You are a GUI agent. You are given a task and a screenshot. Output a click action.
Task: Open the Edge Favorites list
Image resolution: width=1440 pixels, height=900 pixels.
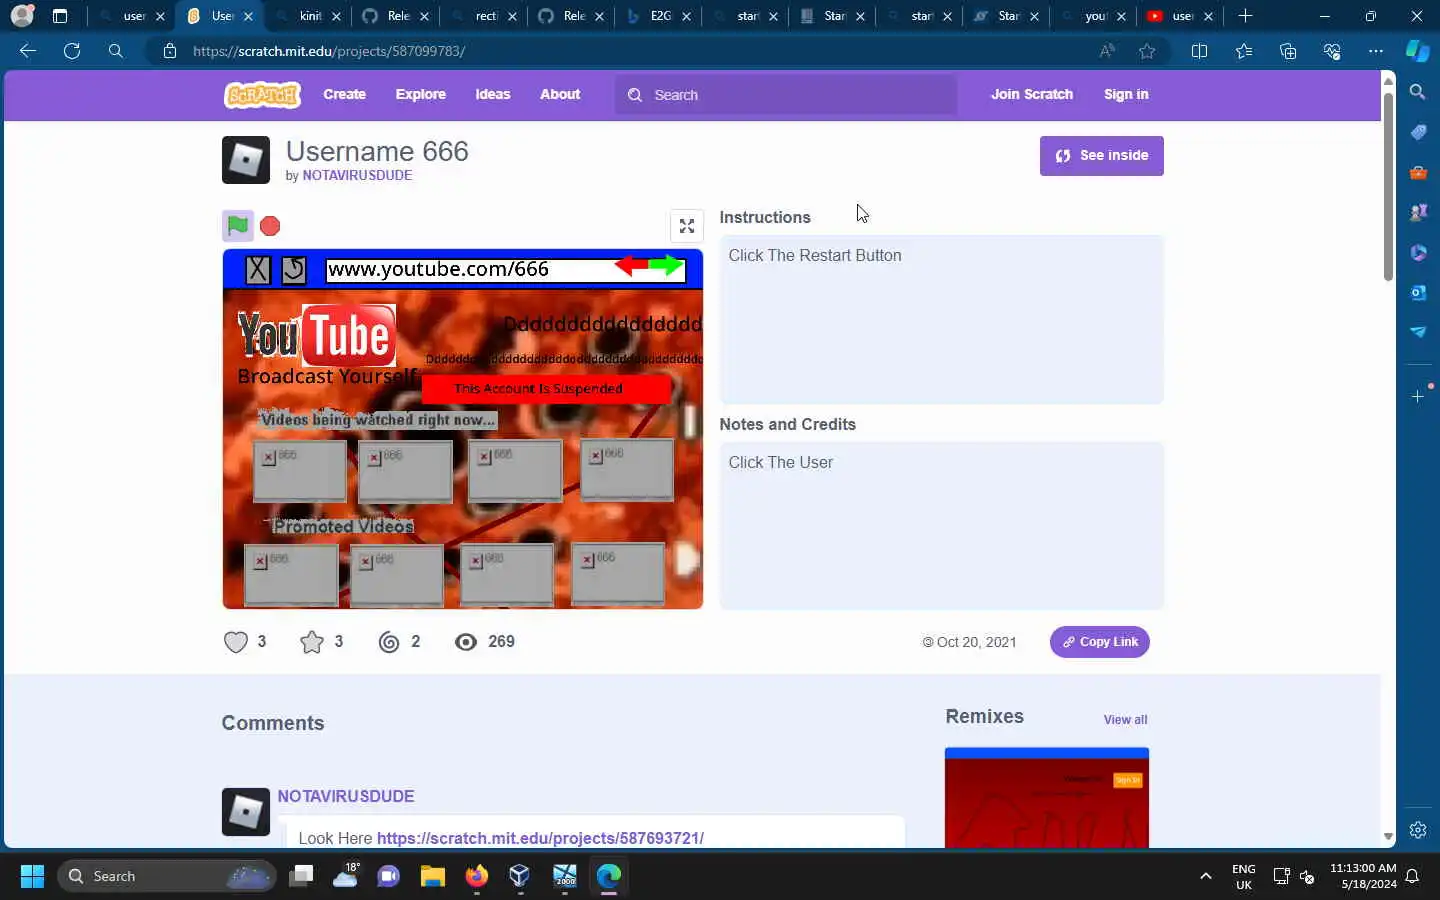click(1243, 51)
